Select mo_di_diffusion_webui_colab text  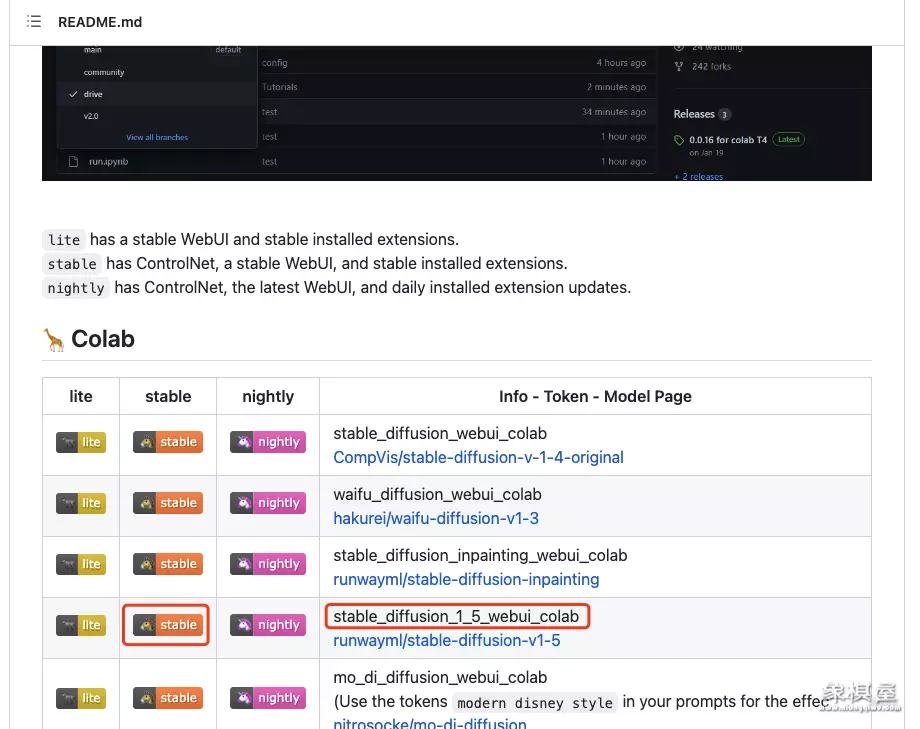[x=440, y=677]
